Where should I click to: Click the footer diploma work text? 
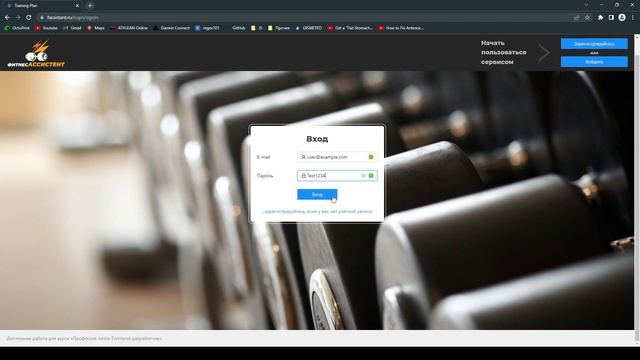(x=84, y=338)
